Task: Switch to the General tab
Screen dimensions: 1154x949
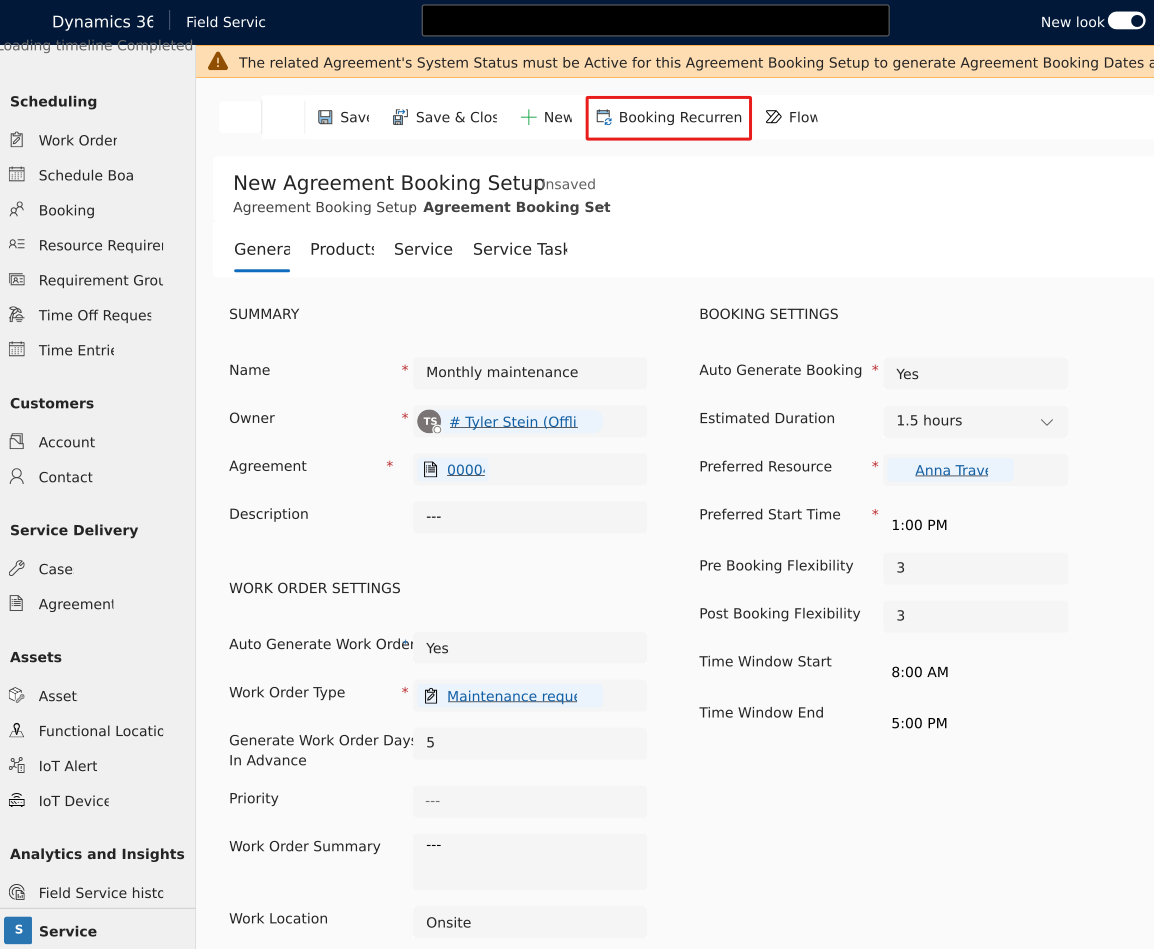Action: (262, 249)
